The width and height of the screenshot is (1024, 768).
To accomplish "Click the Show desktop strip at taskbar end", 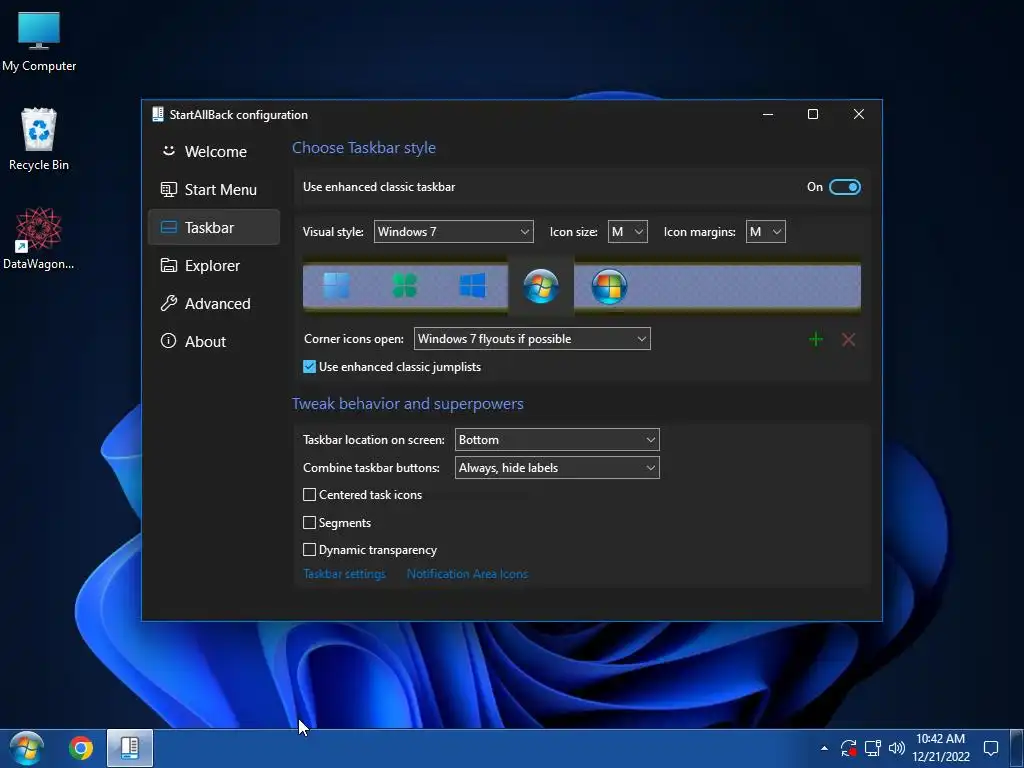I will [1017, 748].
